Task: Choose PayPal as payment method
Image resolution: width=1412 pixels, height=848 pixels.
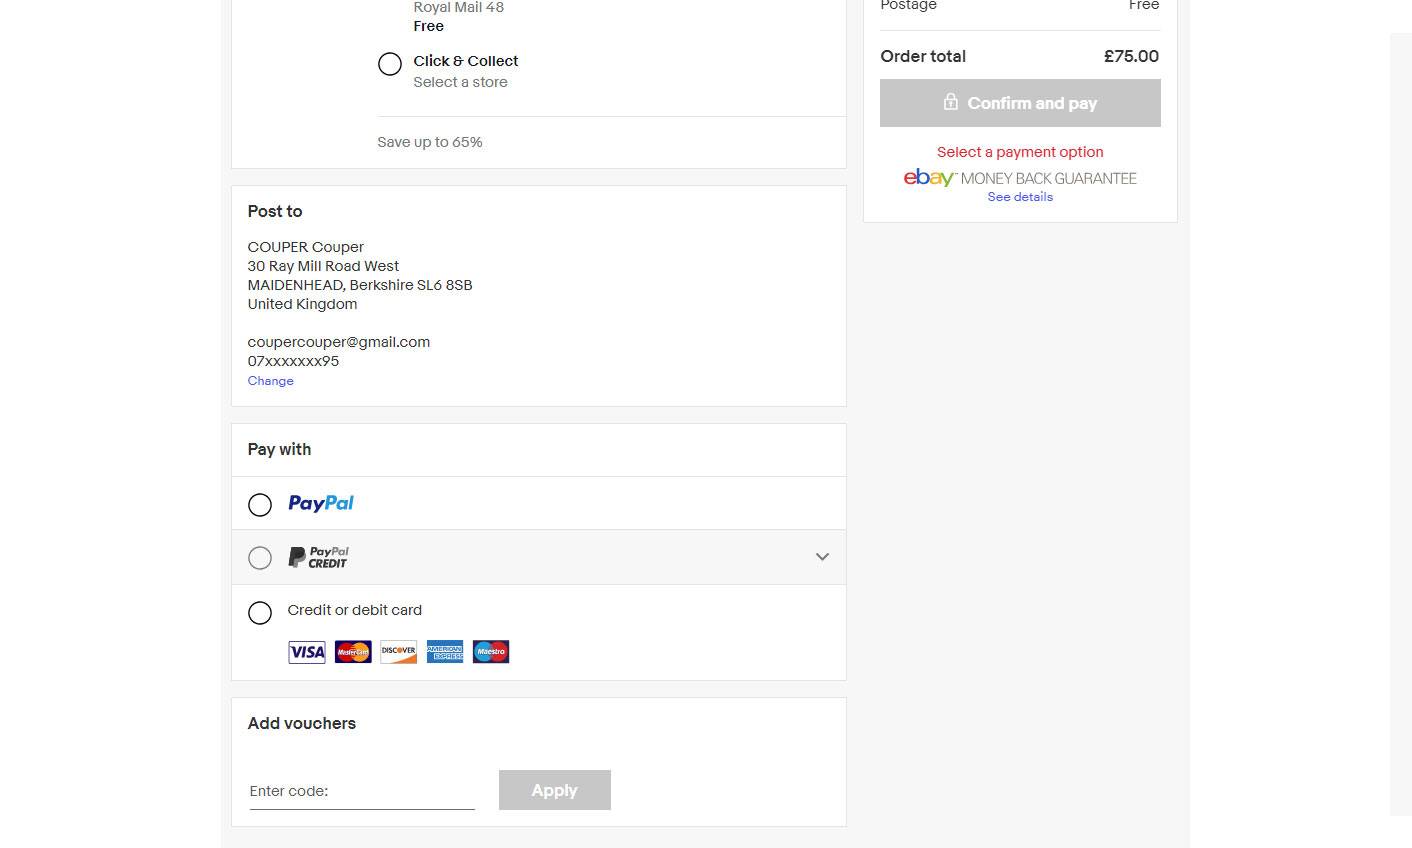Action: (260, 505)
